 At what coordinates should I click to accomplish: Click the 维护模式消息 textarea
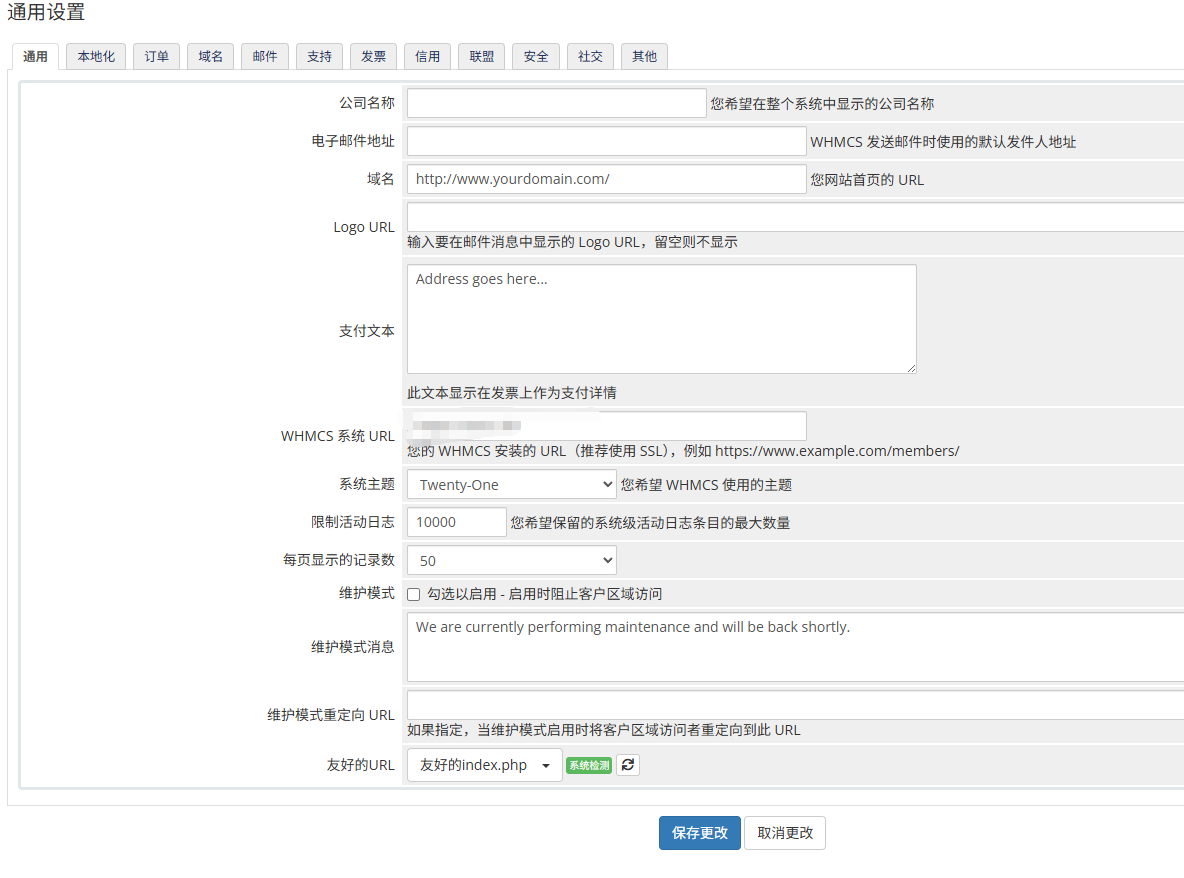click(796, 647)
